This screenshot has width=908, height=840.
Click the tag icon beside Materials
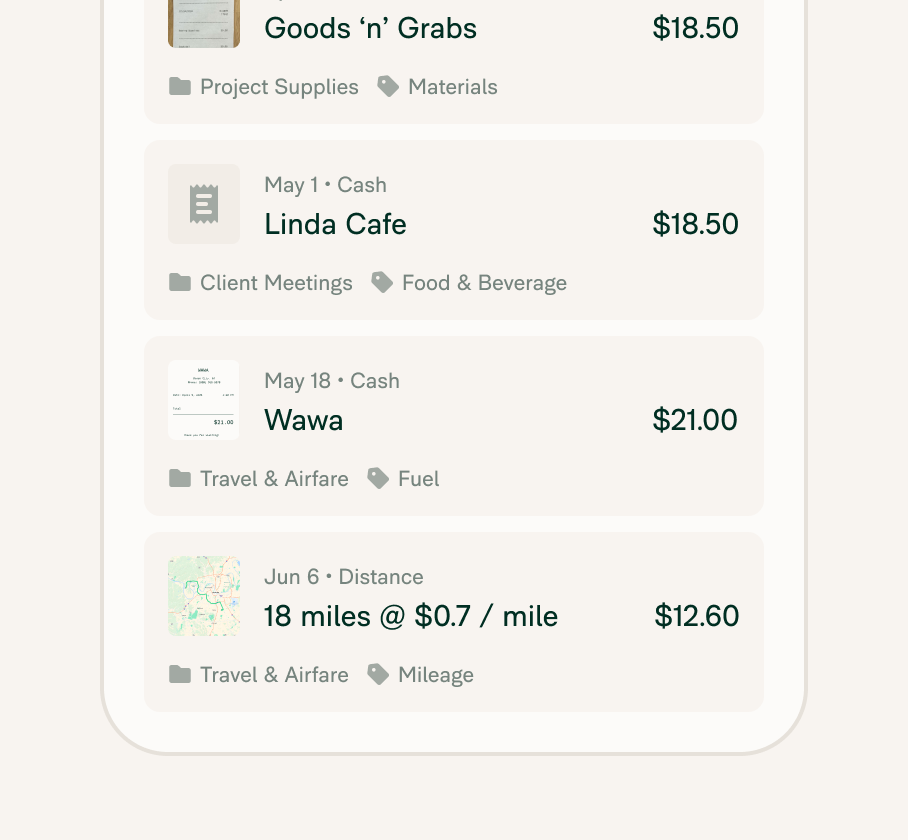388,87
